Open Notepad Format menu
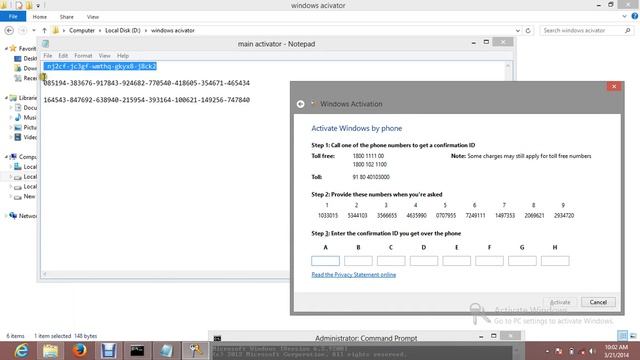The width and height of the screenshot is (640, 360). [x=83, y=56]
